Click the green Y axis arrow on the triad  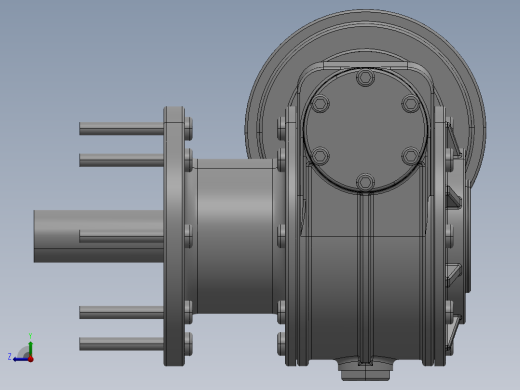tap(30, 348)
